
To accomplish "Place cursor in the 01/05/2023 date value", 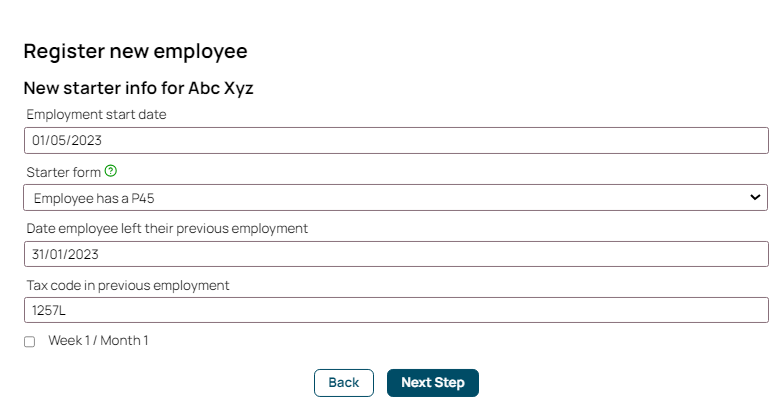I will [x=67, y=140].
